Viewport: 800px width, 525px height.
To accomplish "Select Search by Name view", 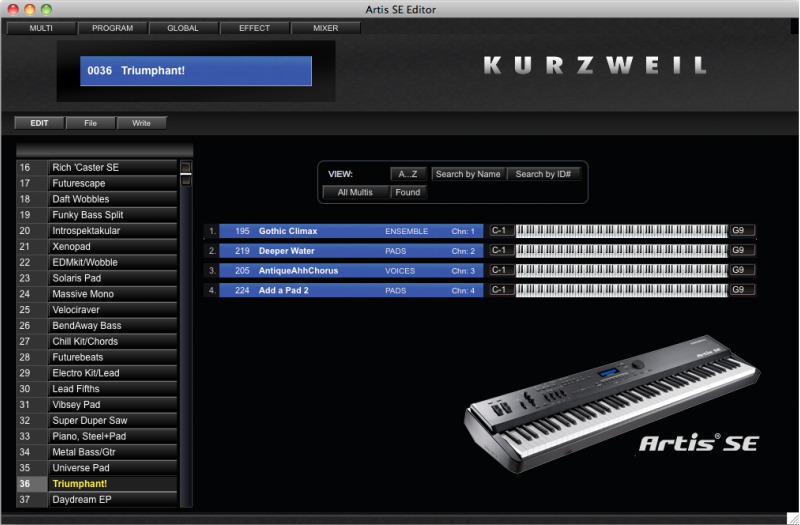I will pos(468,174).
